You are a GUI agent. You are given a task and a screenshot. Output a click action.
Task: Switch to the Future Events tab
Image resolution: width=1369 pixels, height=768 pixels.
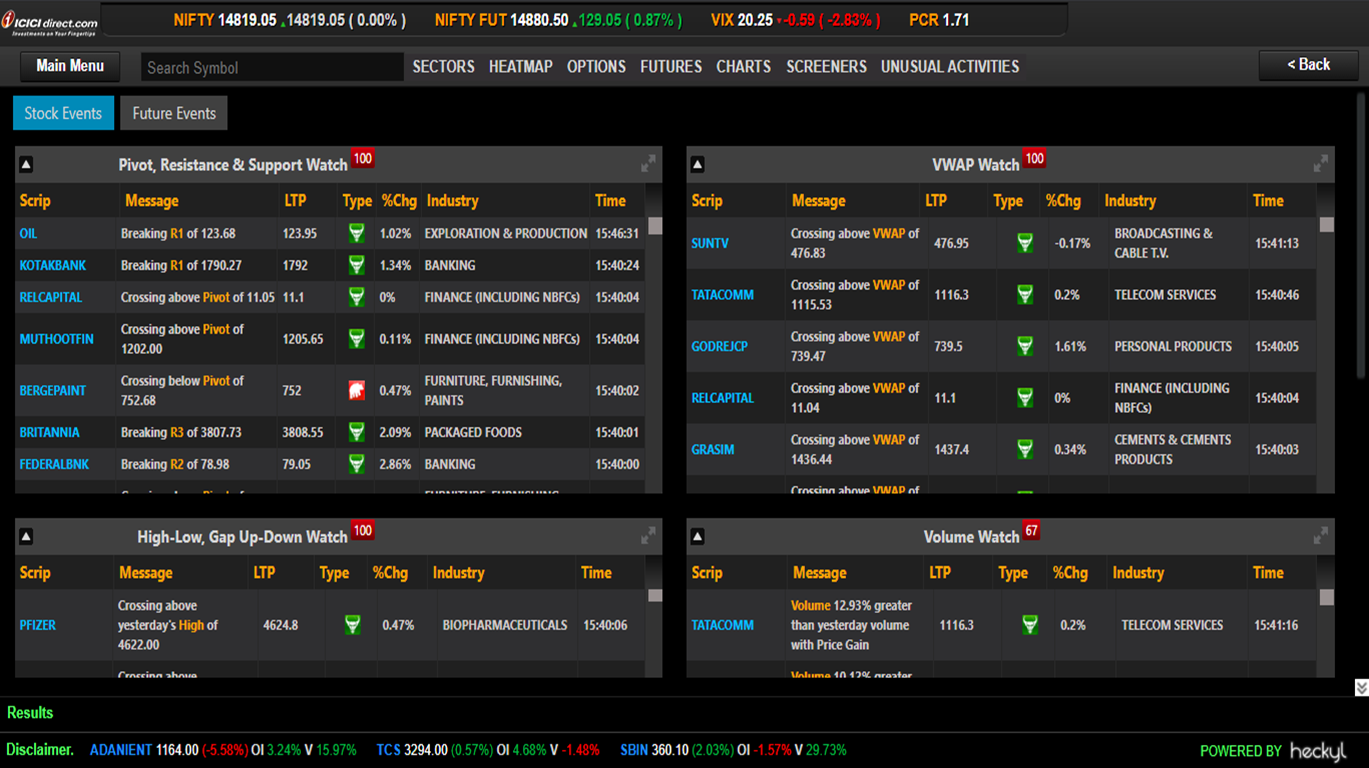click(174, 114)
